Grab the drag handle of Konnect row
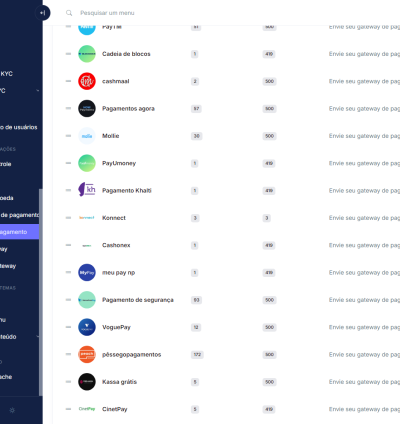Viewport: 400px width, 424px height. pos(68,218)
